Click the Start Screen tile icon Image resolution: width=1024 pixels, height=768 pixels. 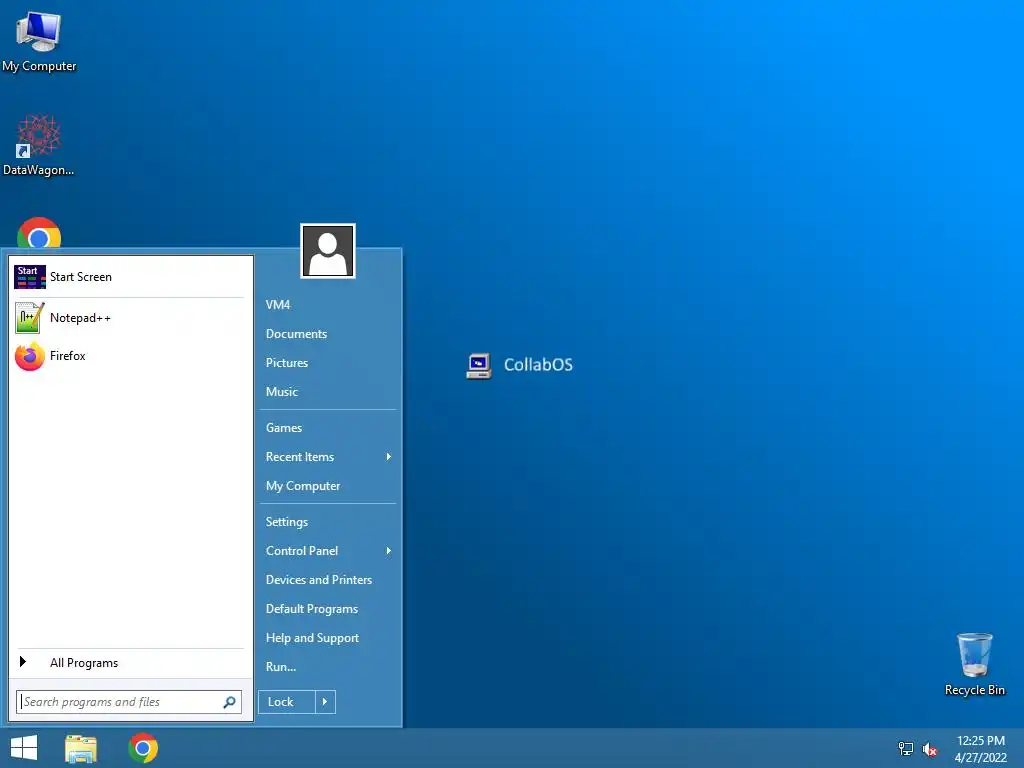coord(30,277)
